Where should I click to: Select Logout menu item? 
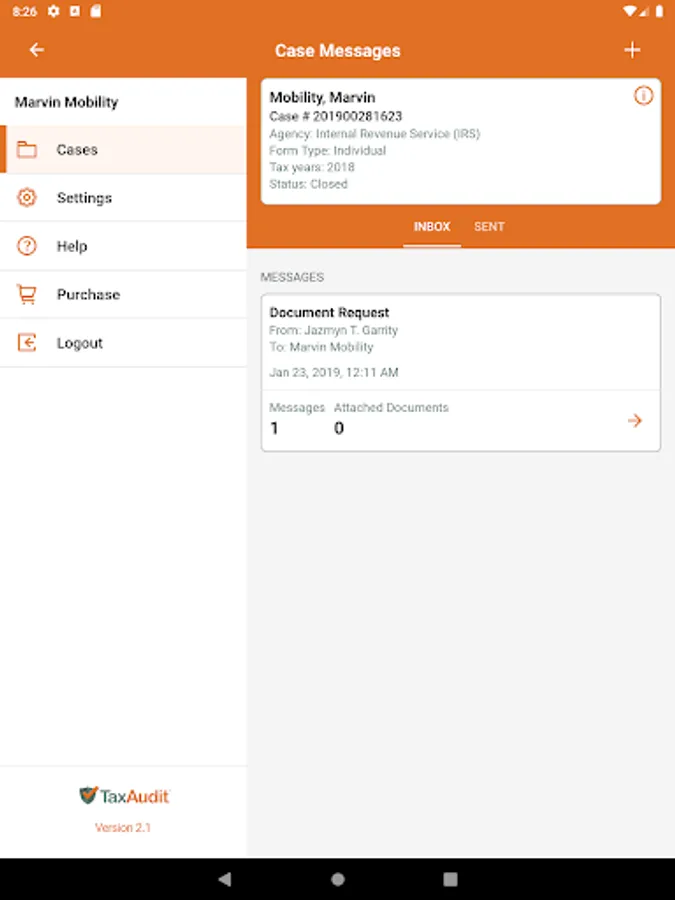tap(123, 343)
